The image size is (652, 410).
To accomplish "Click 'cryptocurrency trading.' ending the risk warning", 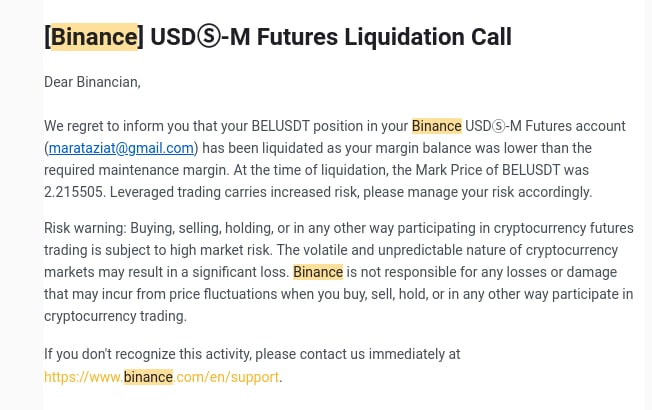I will [115, 316].
